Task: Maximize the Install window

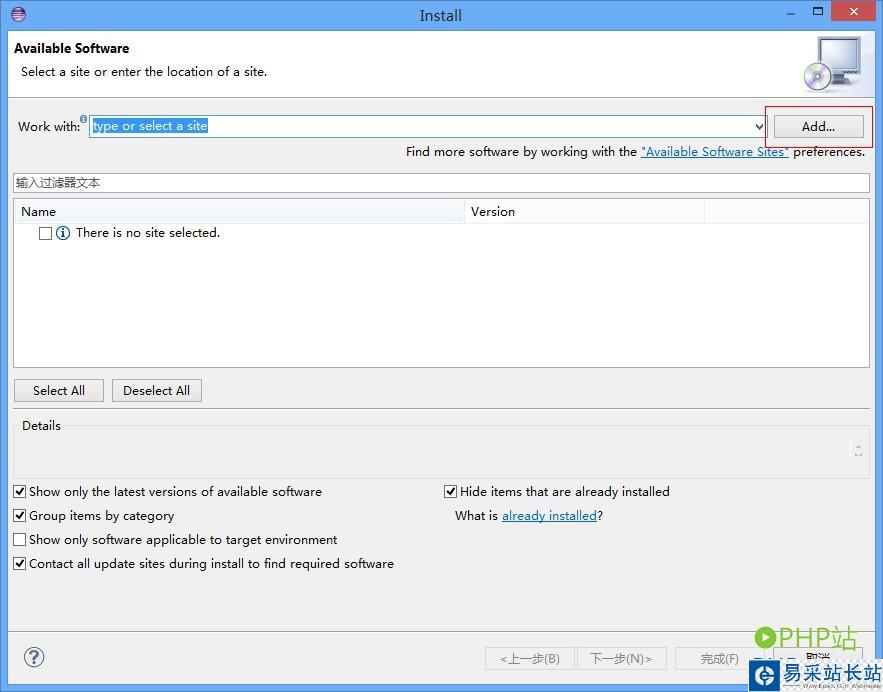Action: coord(818,11)
